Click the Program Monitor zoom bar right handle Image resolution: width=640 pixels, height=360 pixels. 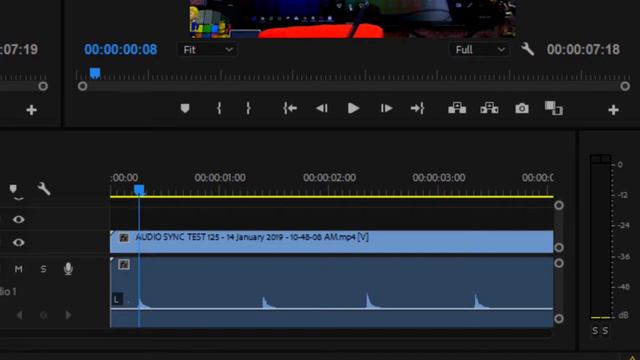click(x=625, y=86)
